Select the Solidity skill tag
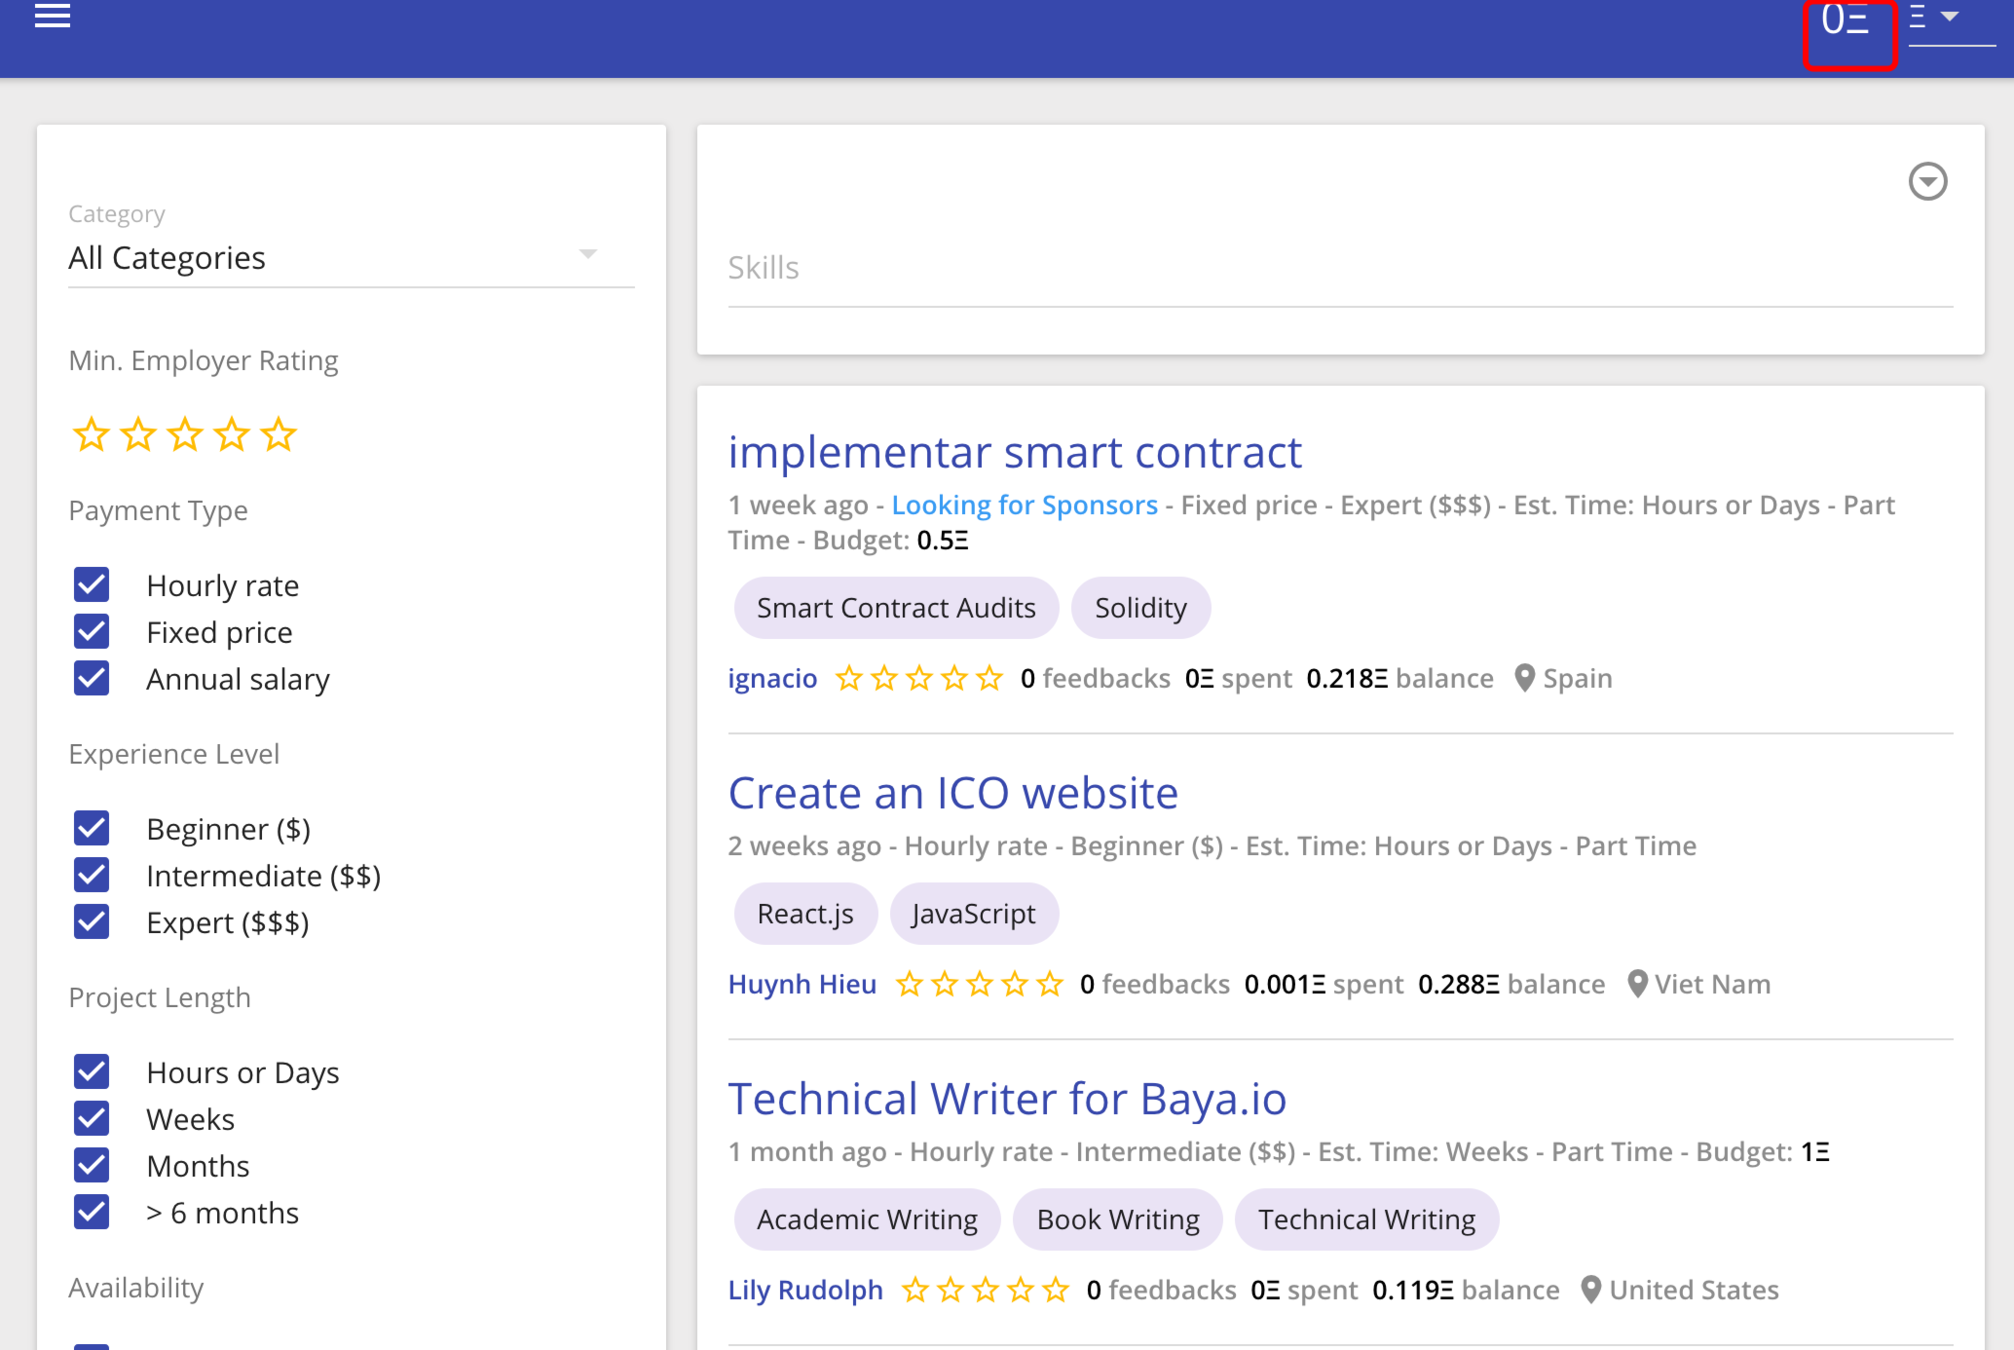2014x1350 pixels. [1140, 608]
